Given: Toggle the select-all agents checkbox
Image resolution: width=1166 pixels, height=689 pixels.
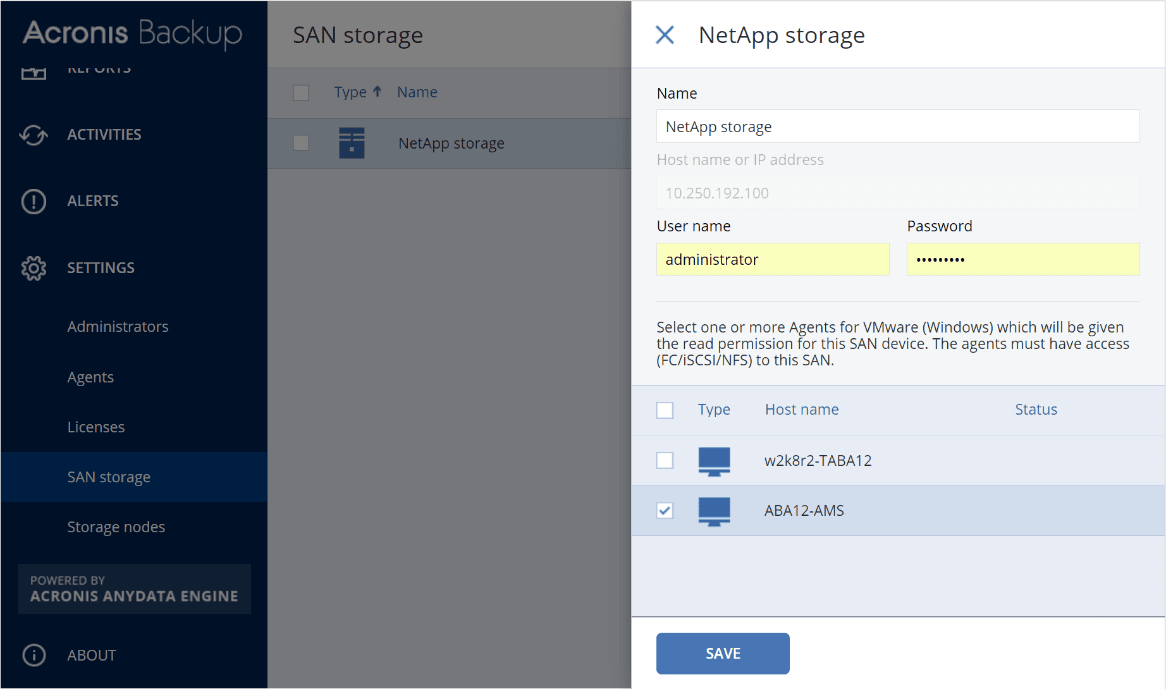Looking at the screenshot, I should (665, 410).
